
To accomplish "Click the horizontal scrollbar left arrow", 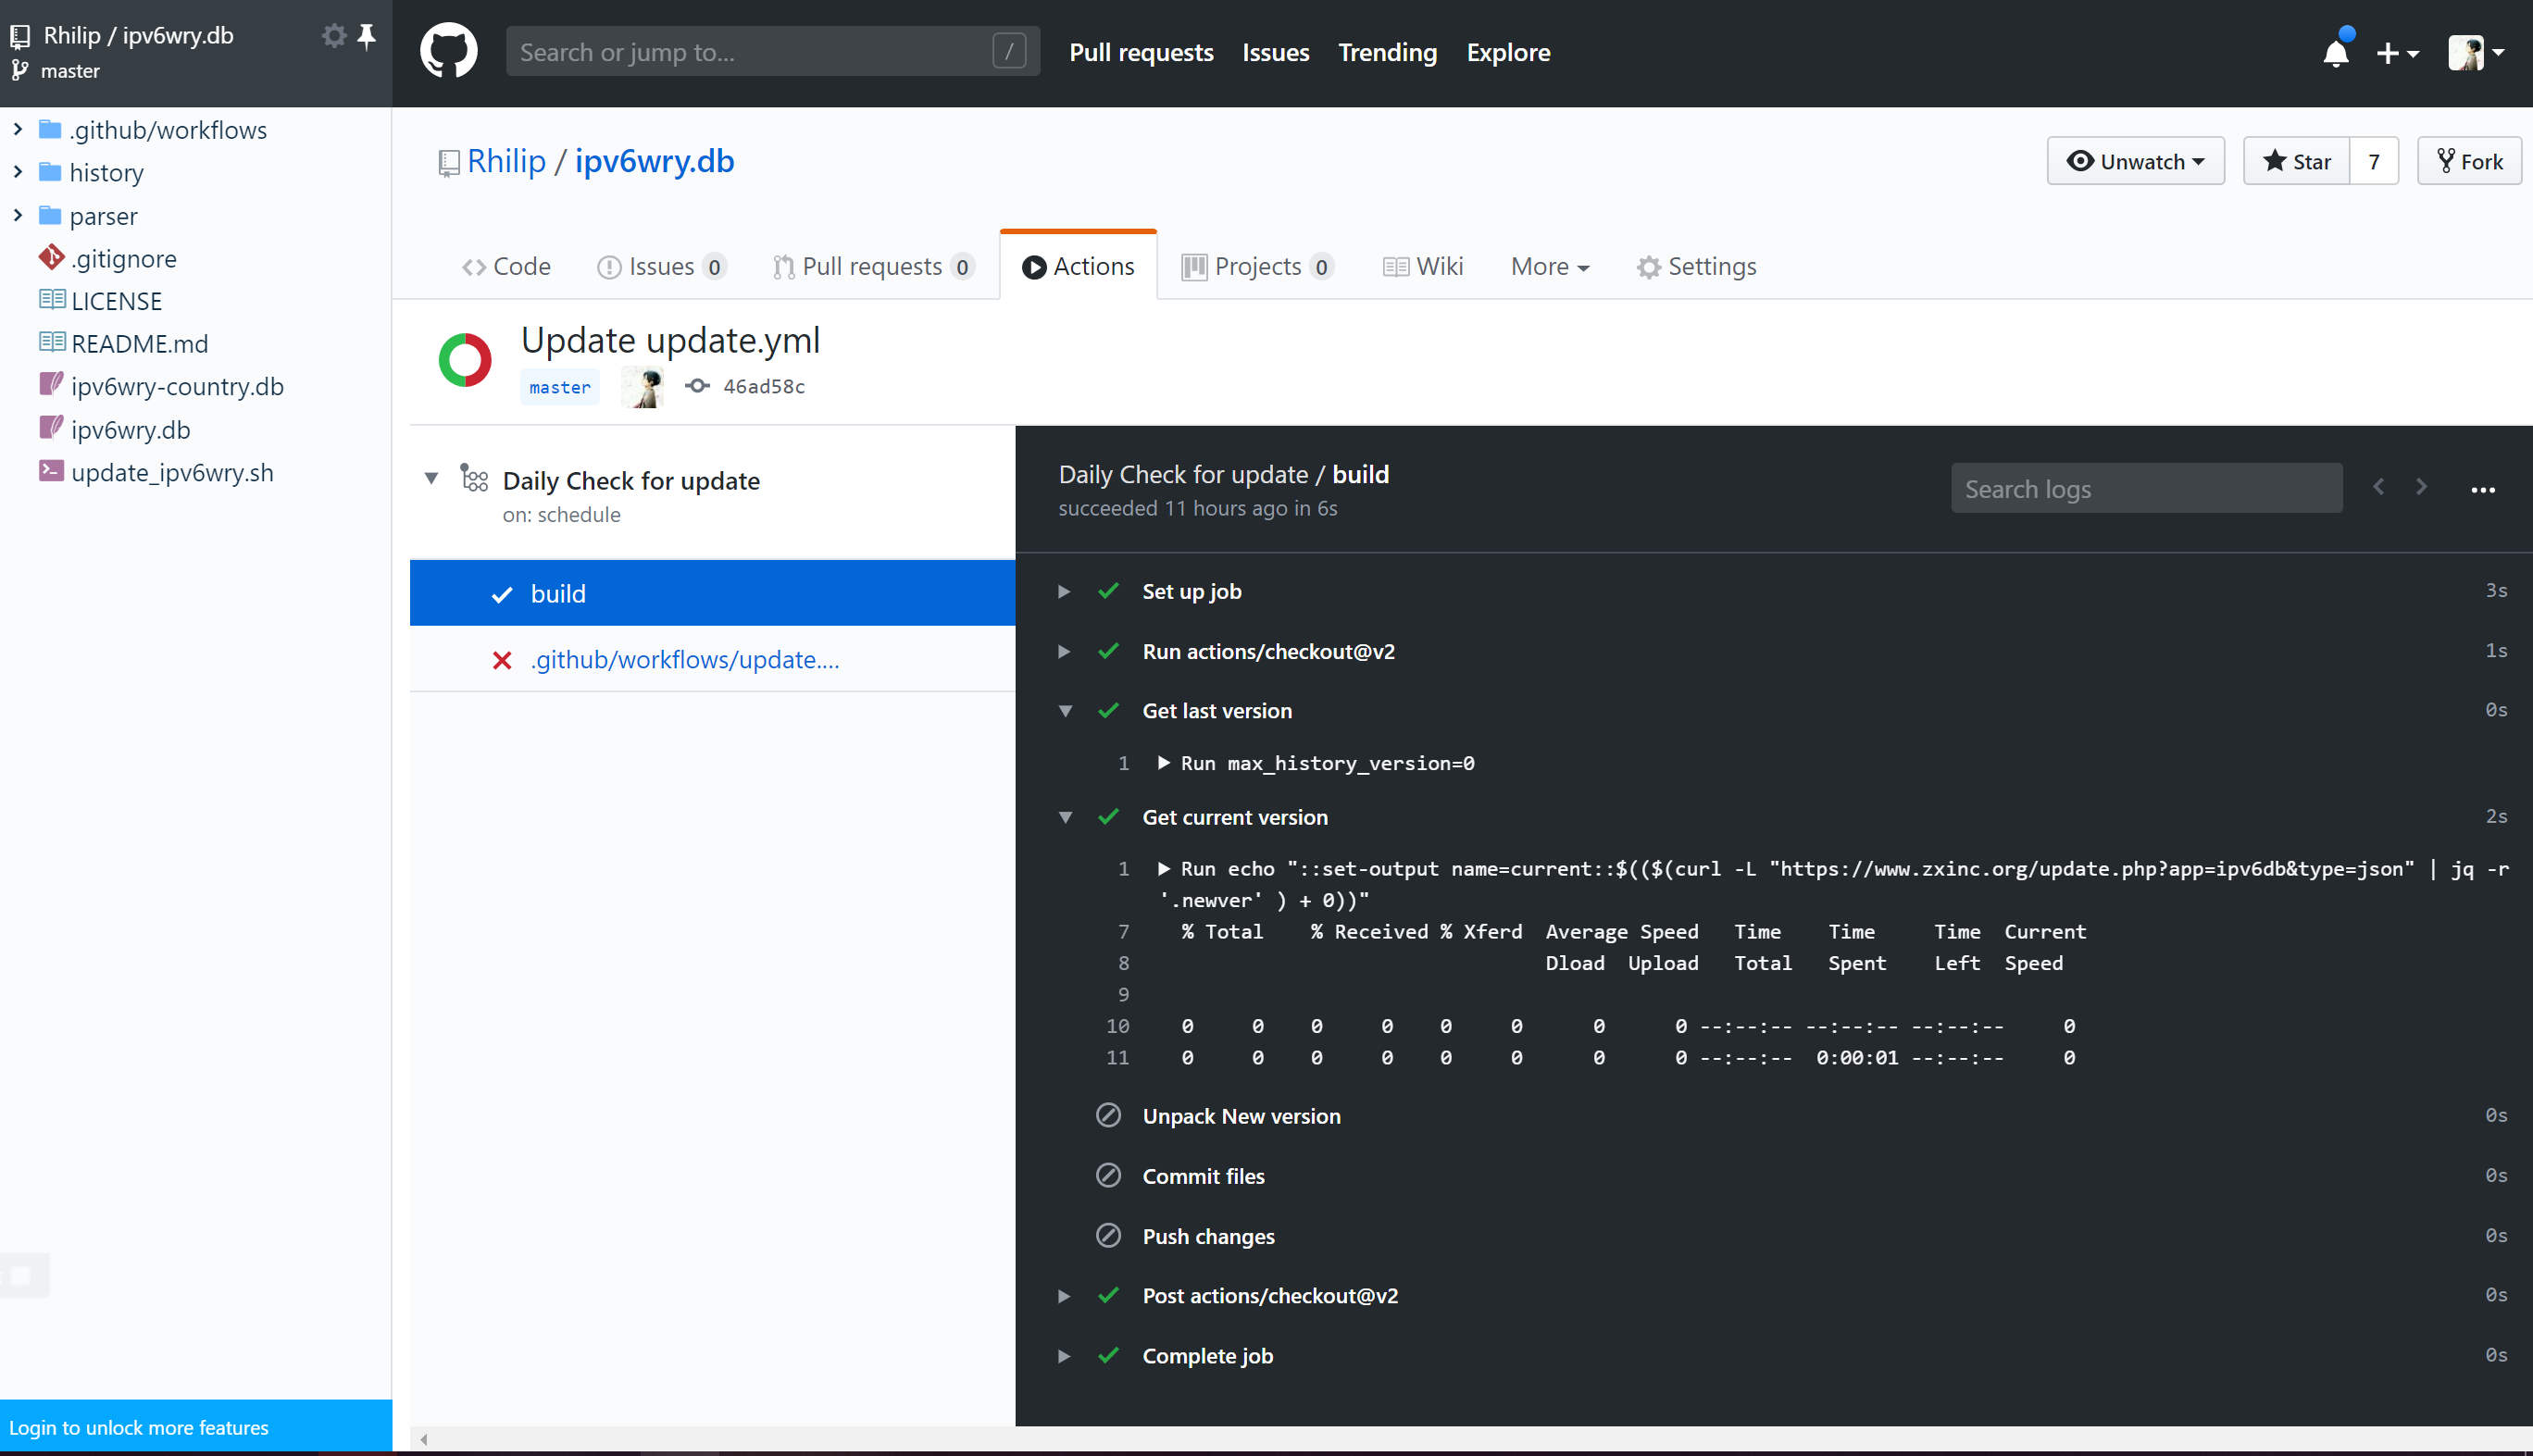I will coord(424,1439).
